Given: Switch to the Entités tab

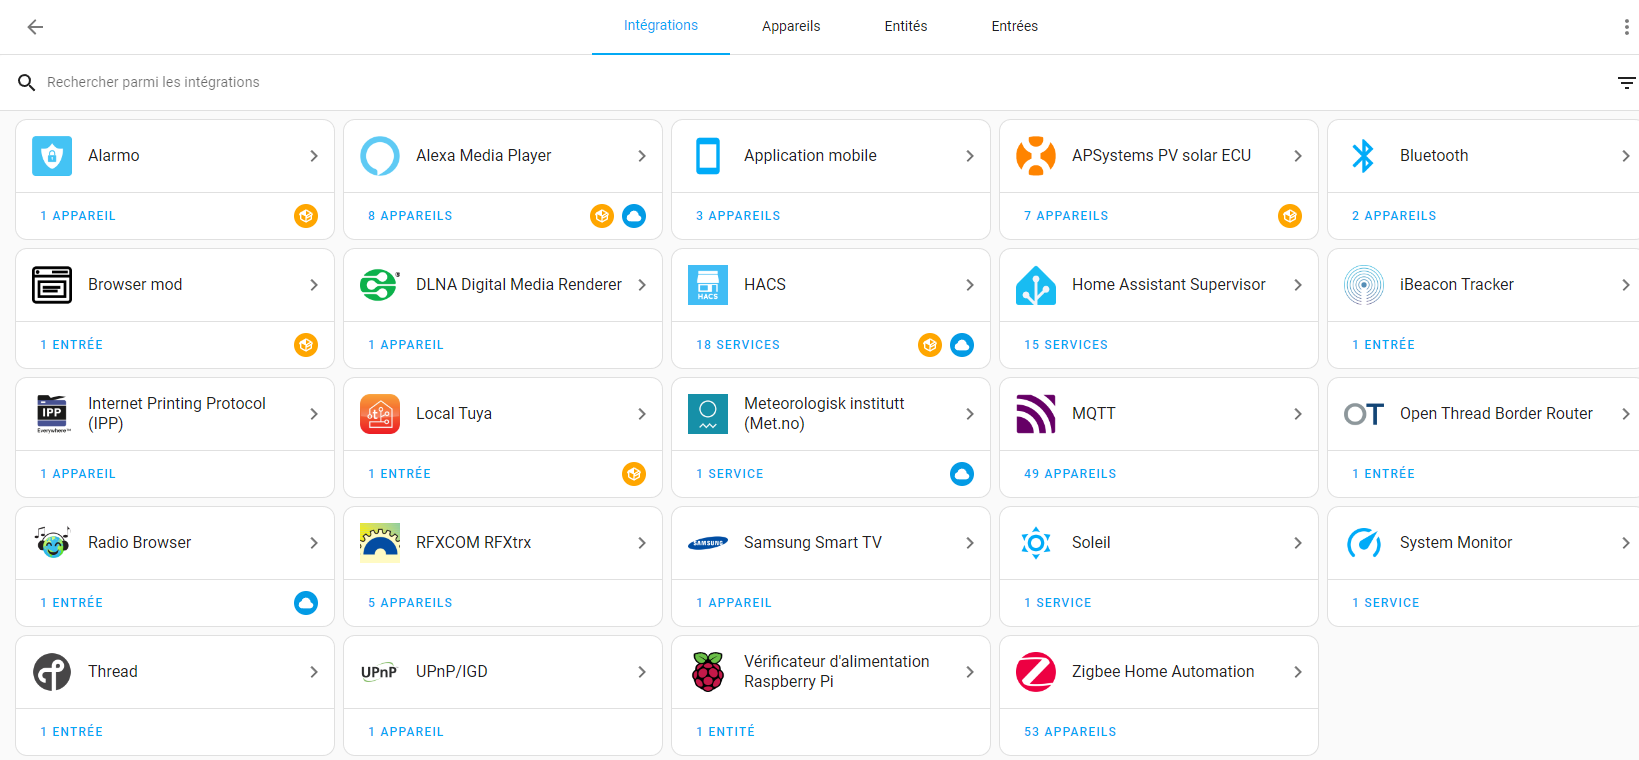Looking at the screenshot, I should tap(906, 27).
